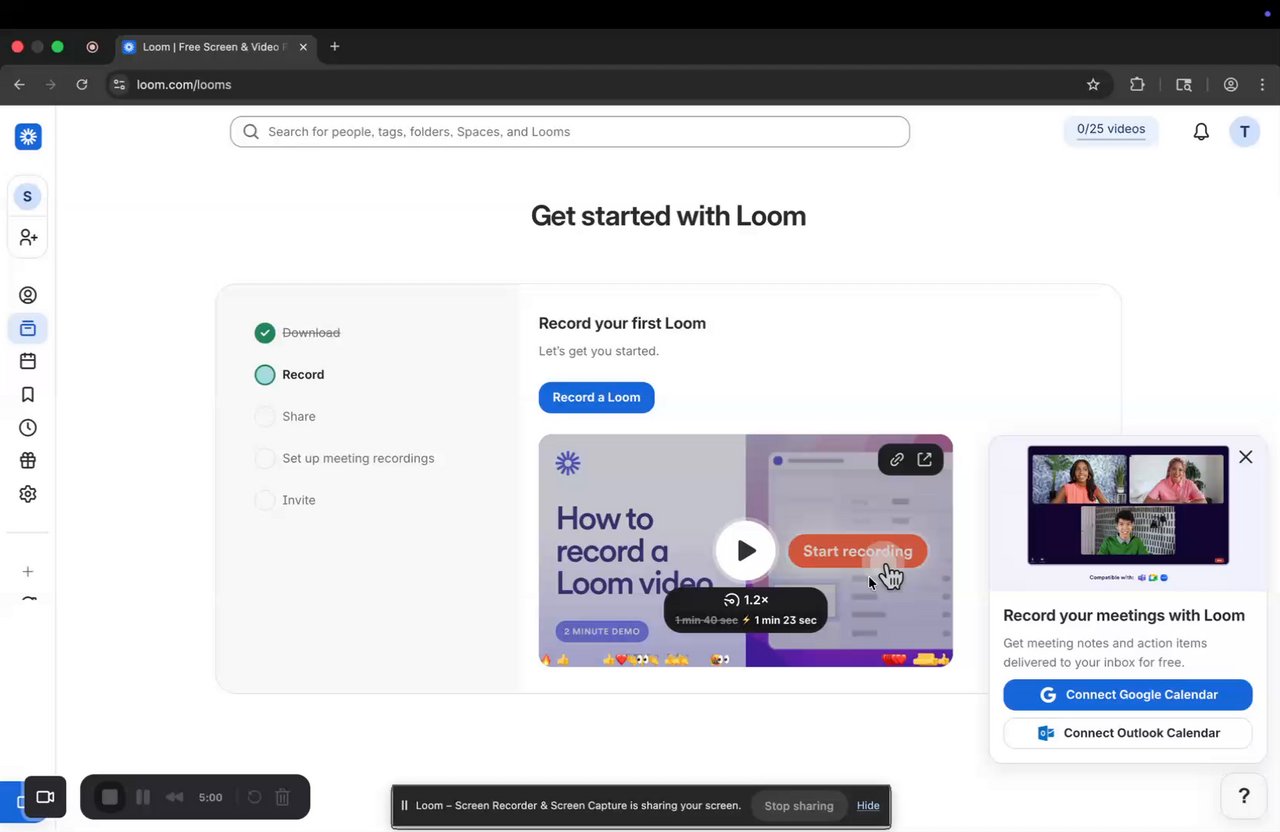1280x832 pixels.
Task: Select the Download checklist step
Action: click(x=298, y=333)
